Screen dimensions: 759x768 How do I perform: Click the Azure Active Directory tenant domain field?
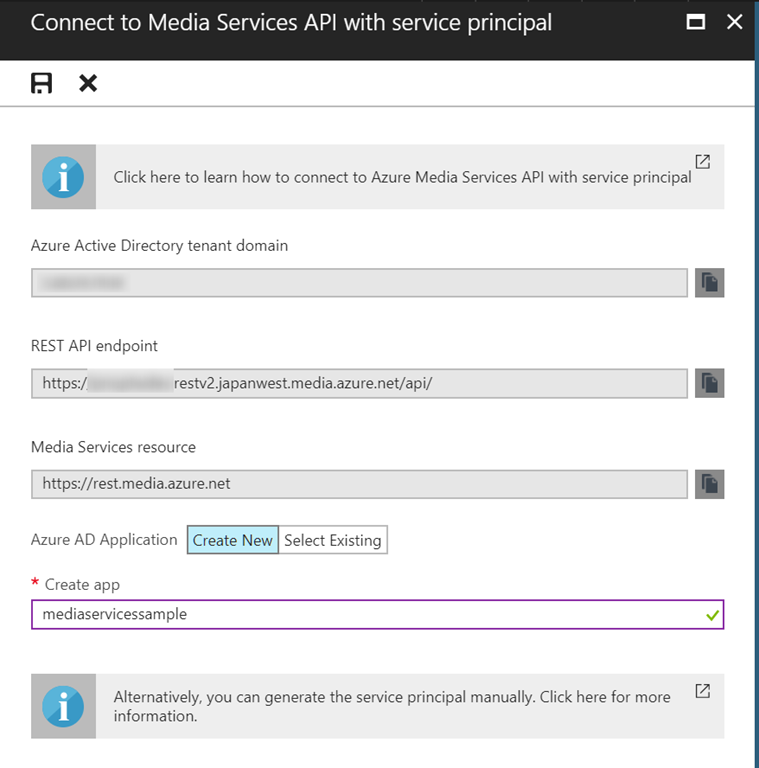pos(359,283)
